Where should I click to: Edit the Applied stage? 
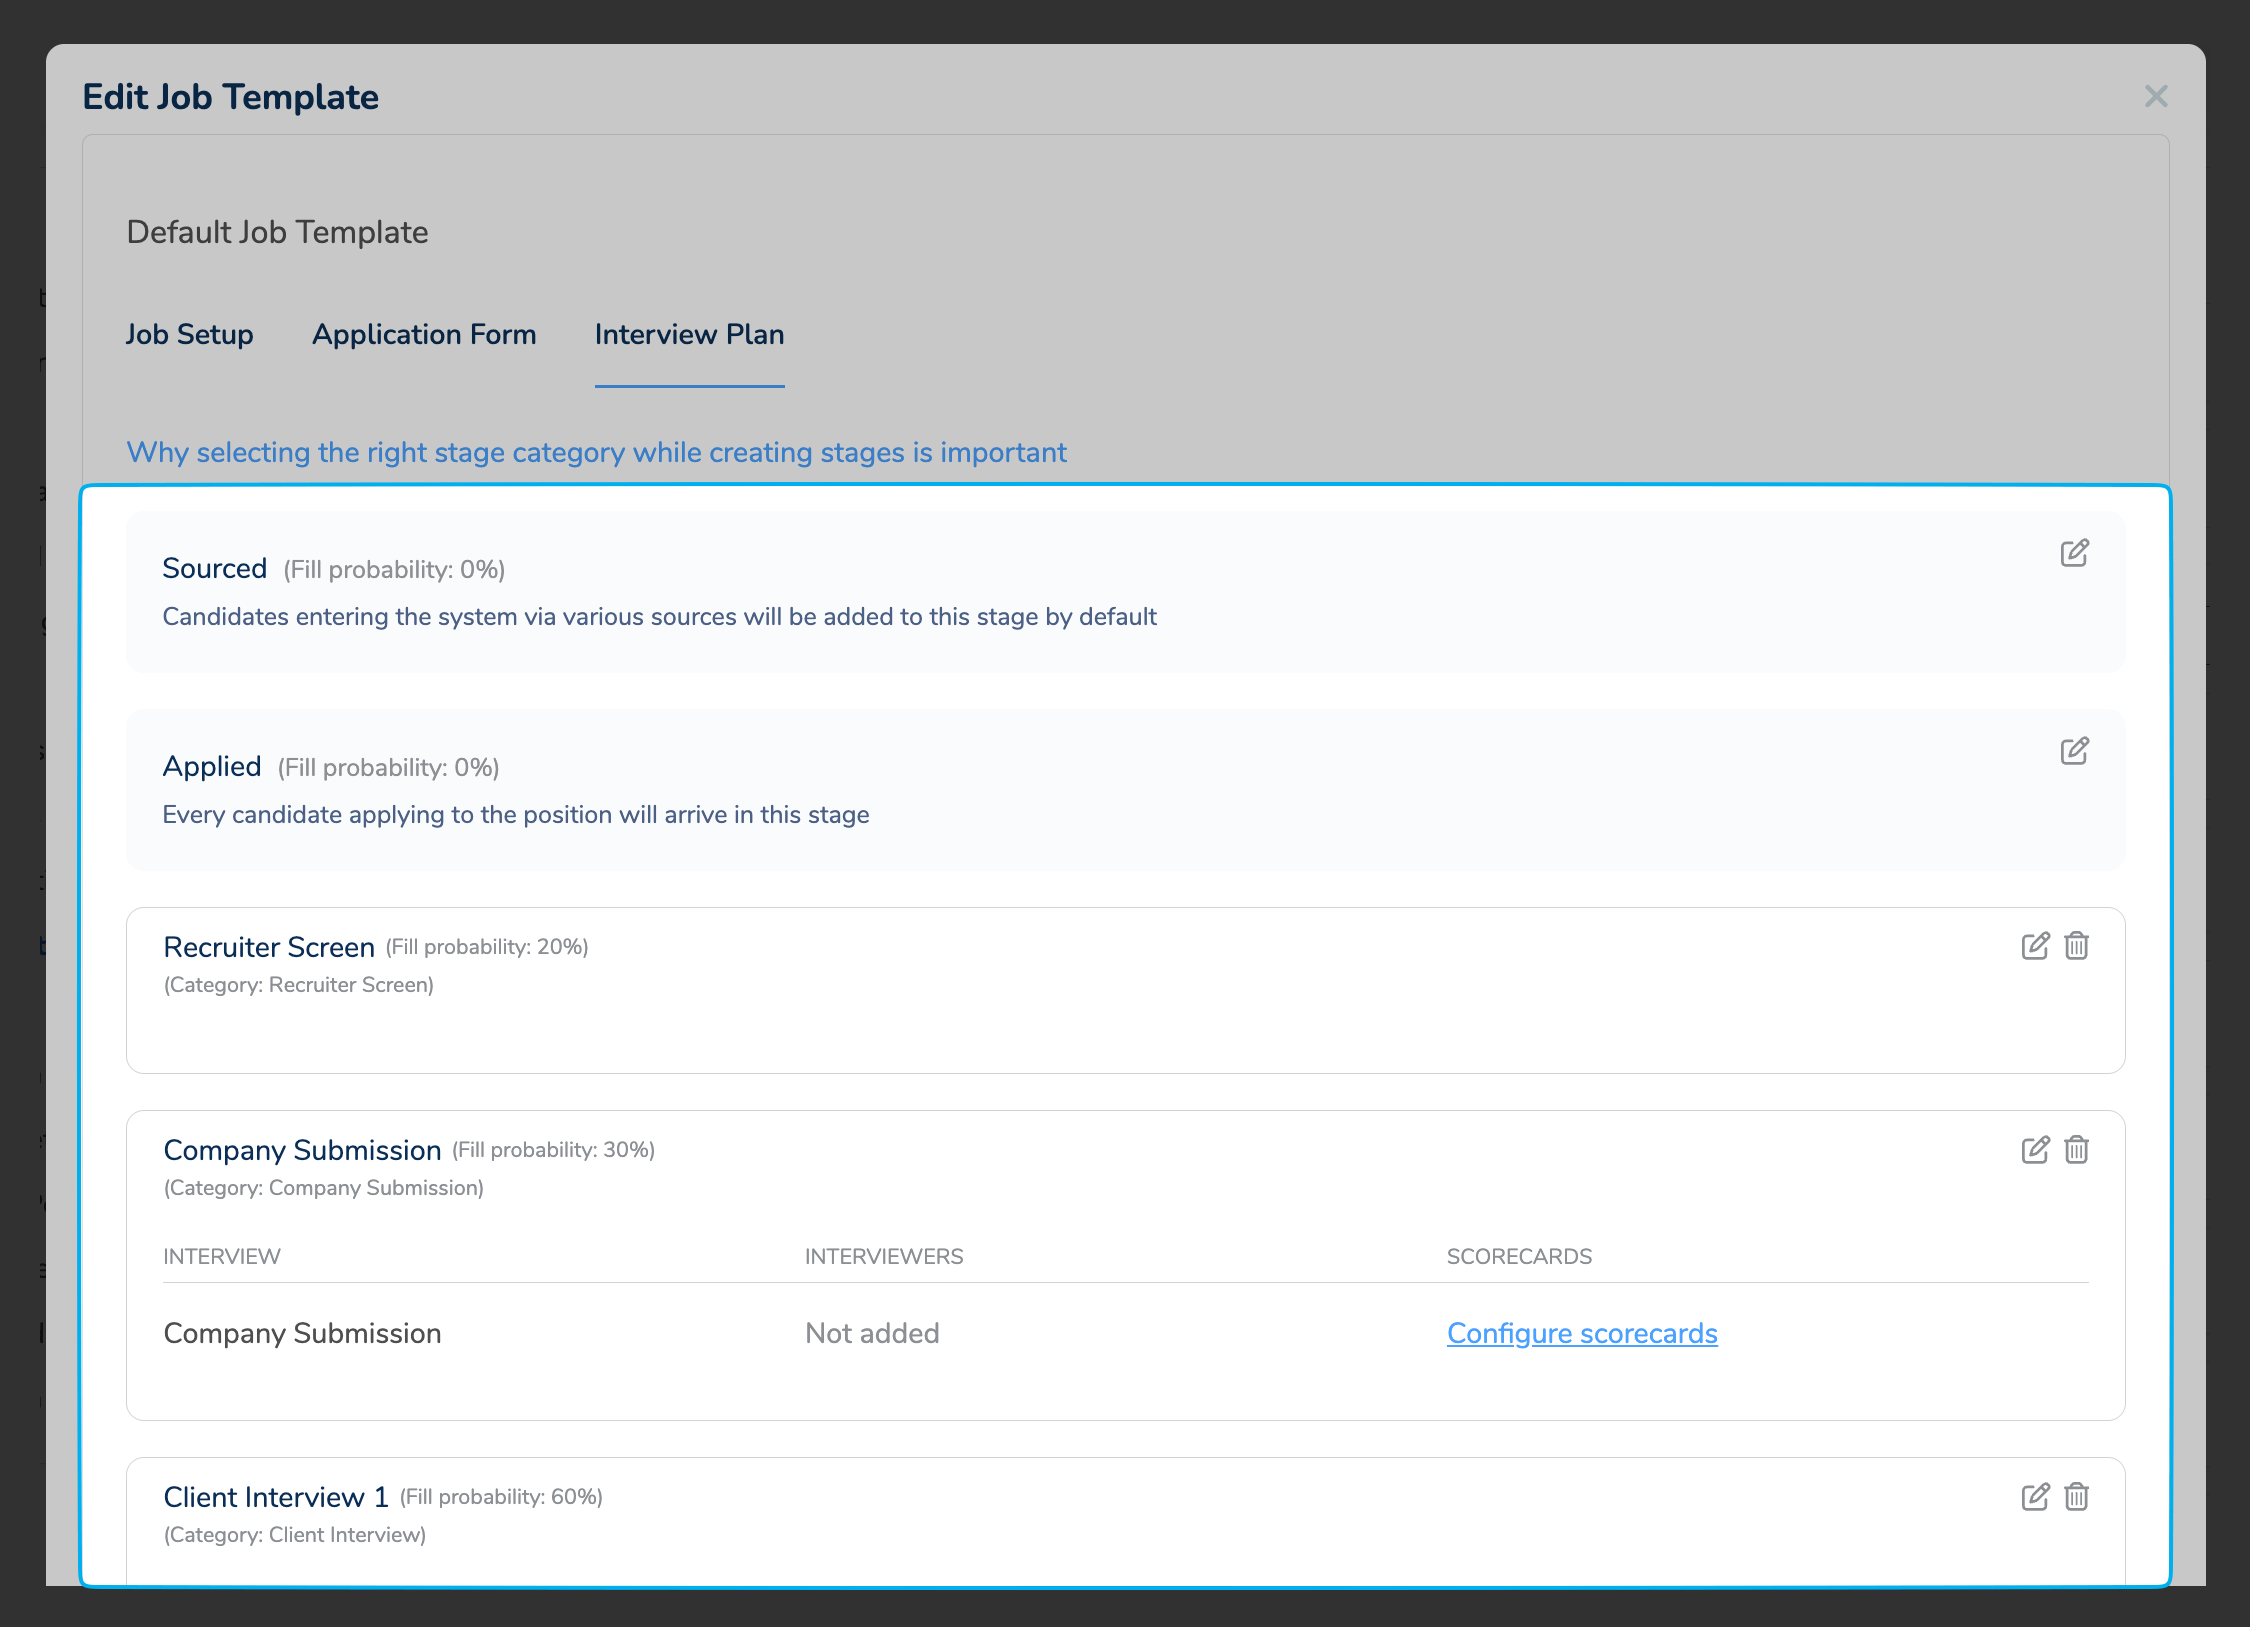tap(2074, 751)
